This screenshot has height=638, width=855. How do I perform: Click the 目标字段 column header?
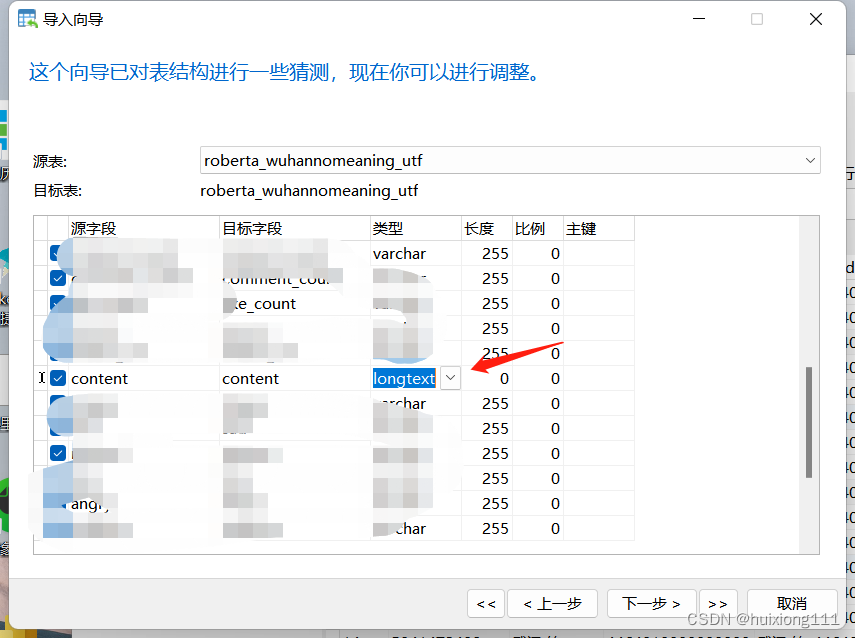click(253, 228)
